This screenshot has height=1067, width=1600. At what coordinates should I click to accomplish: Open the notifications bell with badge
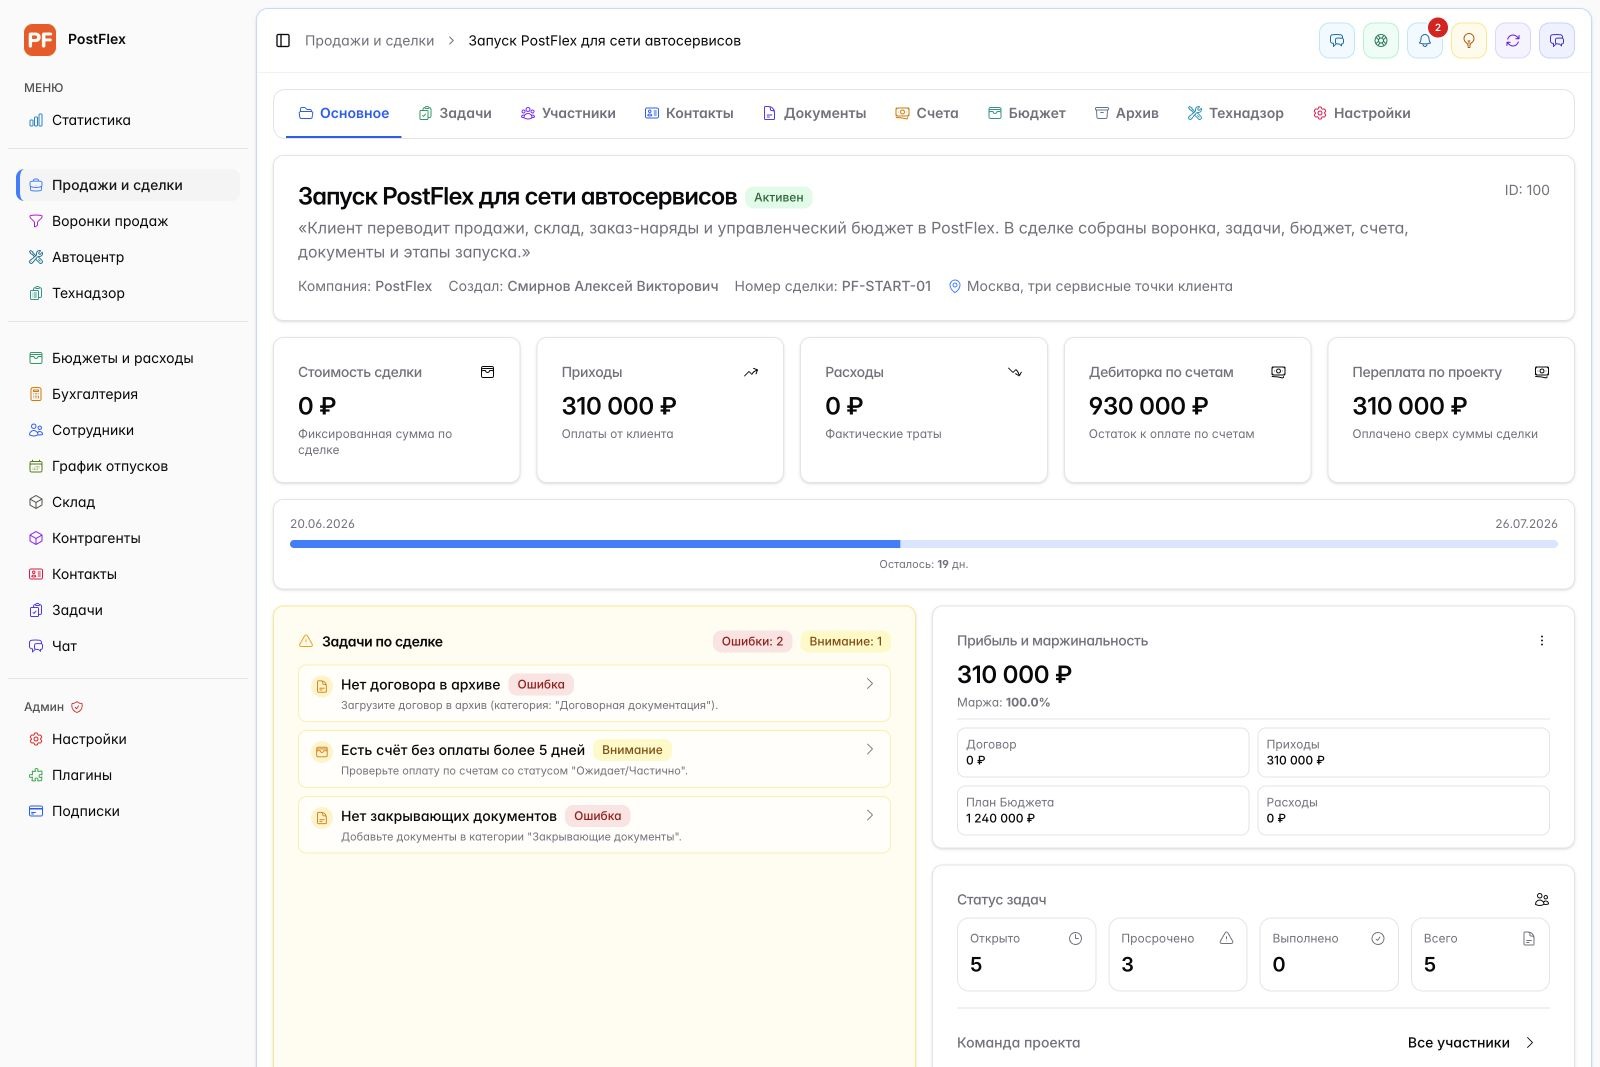(x=1425, y=41)
